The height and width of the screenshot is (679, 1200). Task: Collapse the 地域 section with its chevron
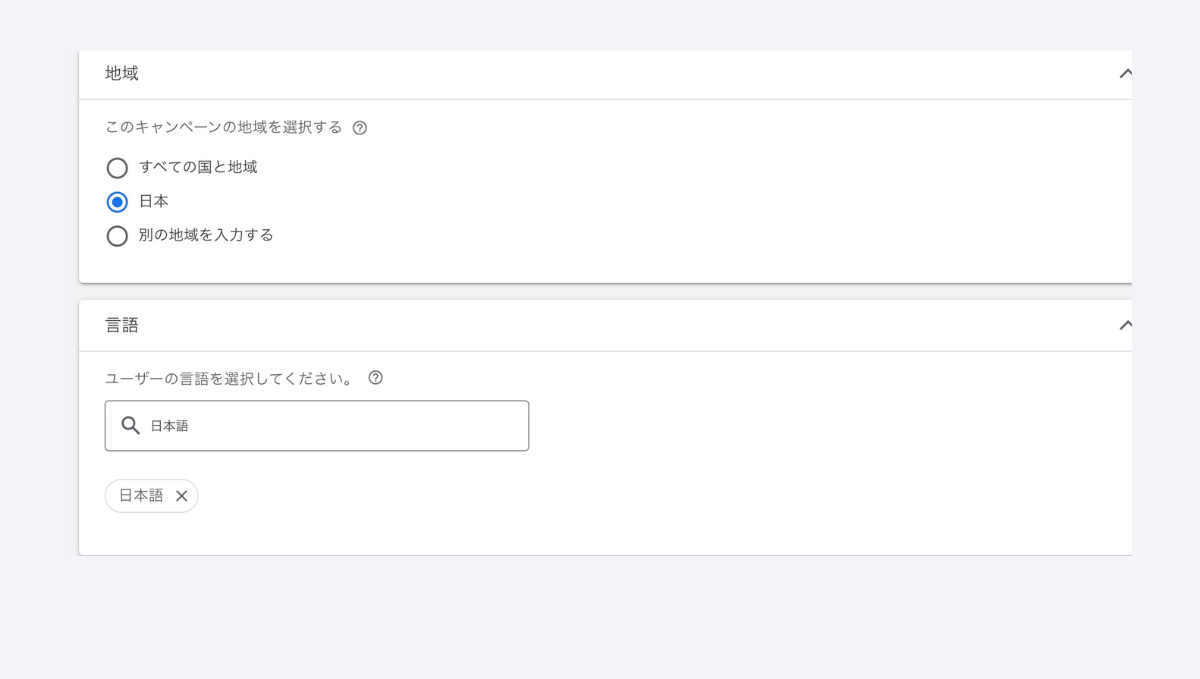point(1125,73)
